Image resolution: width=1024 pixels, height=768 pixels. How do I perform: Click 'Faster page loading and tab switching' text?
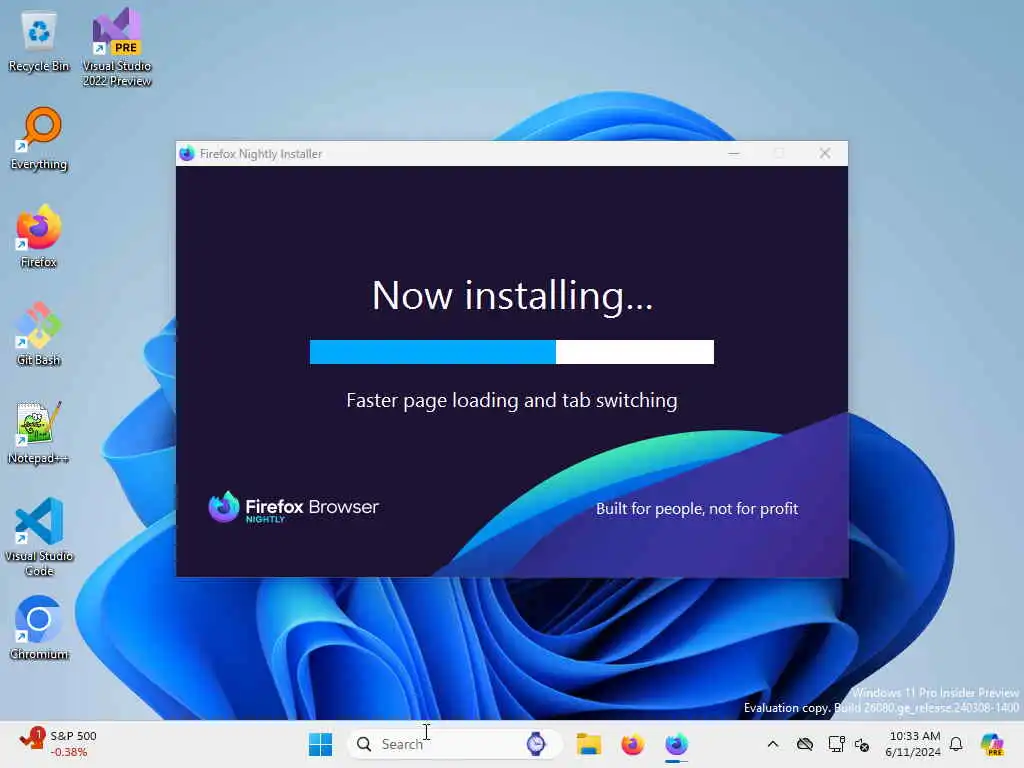tap(512, 400)
